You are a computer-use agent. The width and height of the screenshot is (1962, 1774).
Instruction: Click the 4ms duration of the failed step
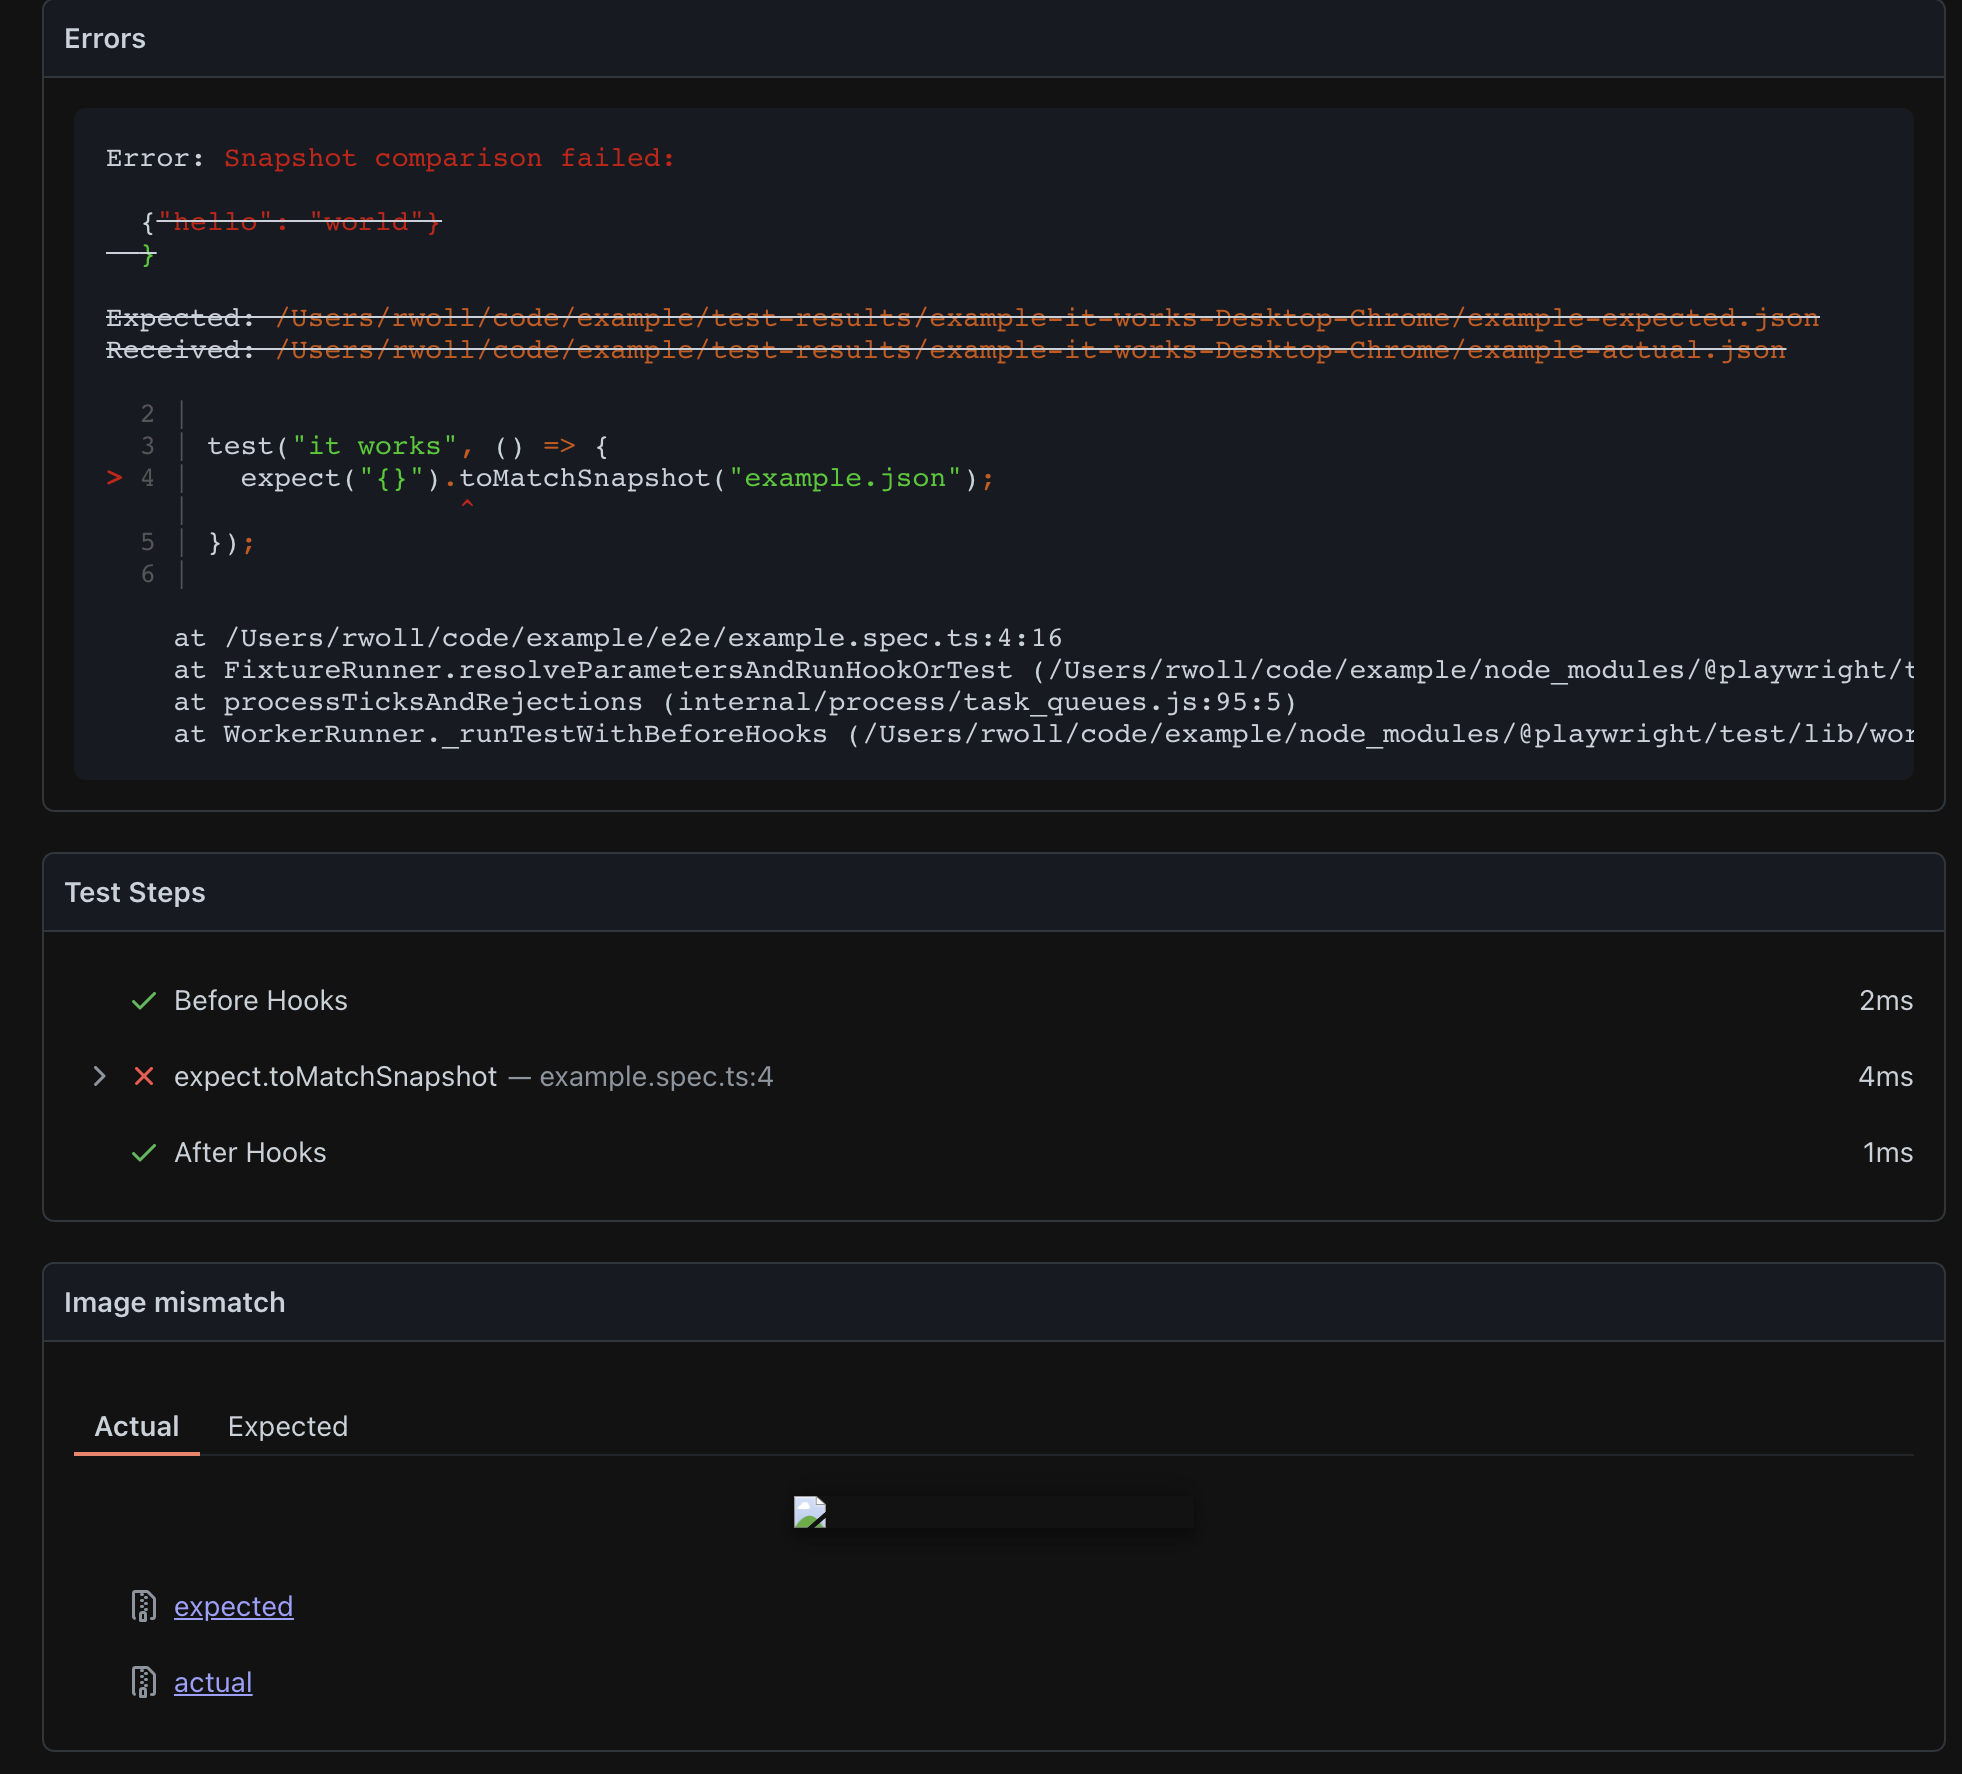[x=1885, y=1076]
